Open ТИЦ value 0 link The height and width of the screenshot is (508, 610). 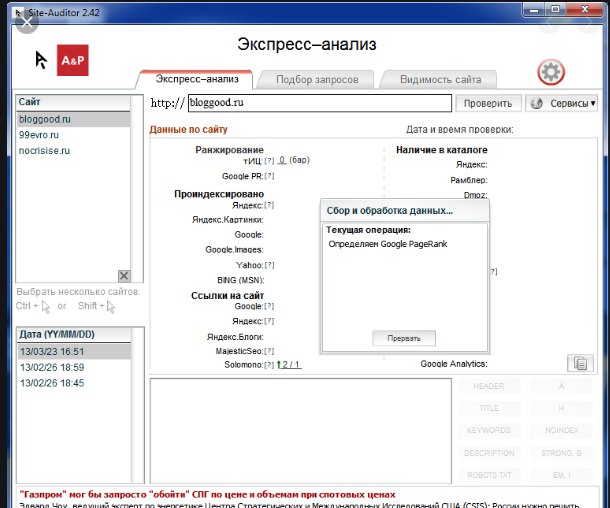pyautogui.click(x=282, y=160)
